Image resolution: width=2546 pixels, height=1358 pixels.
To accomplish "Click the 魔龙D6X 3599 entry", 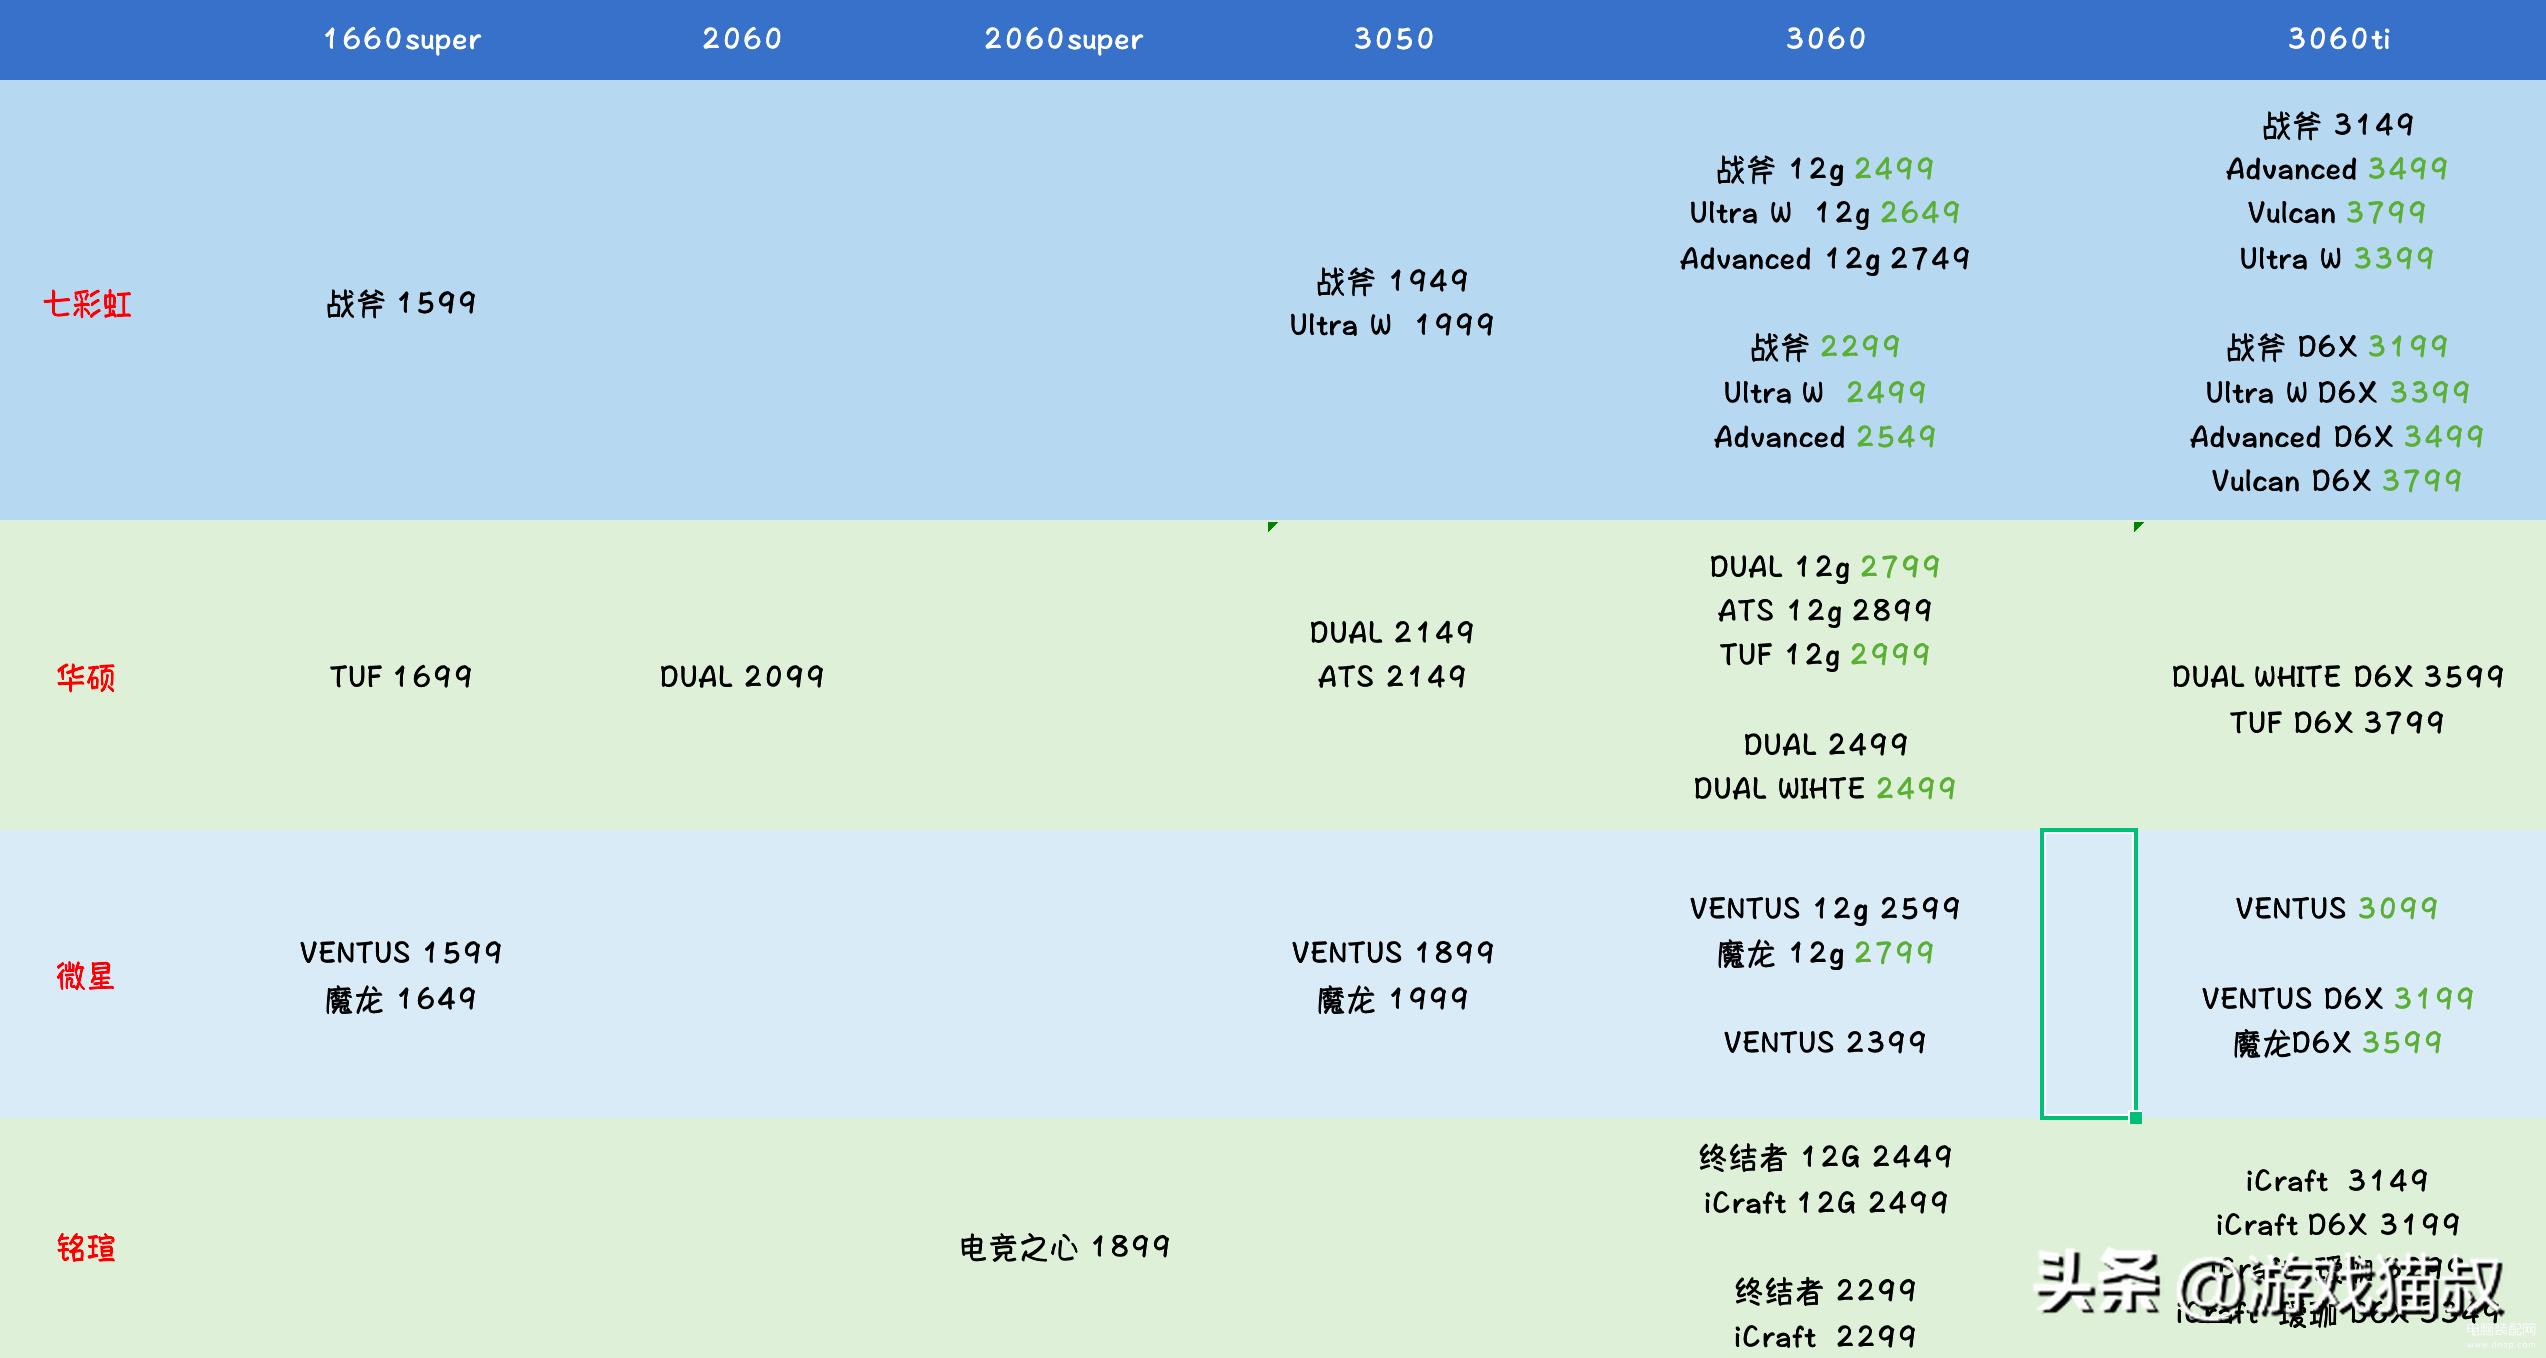I will [2338, 1043].
